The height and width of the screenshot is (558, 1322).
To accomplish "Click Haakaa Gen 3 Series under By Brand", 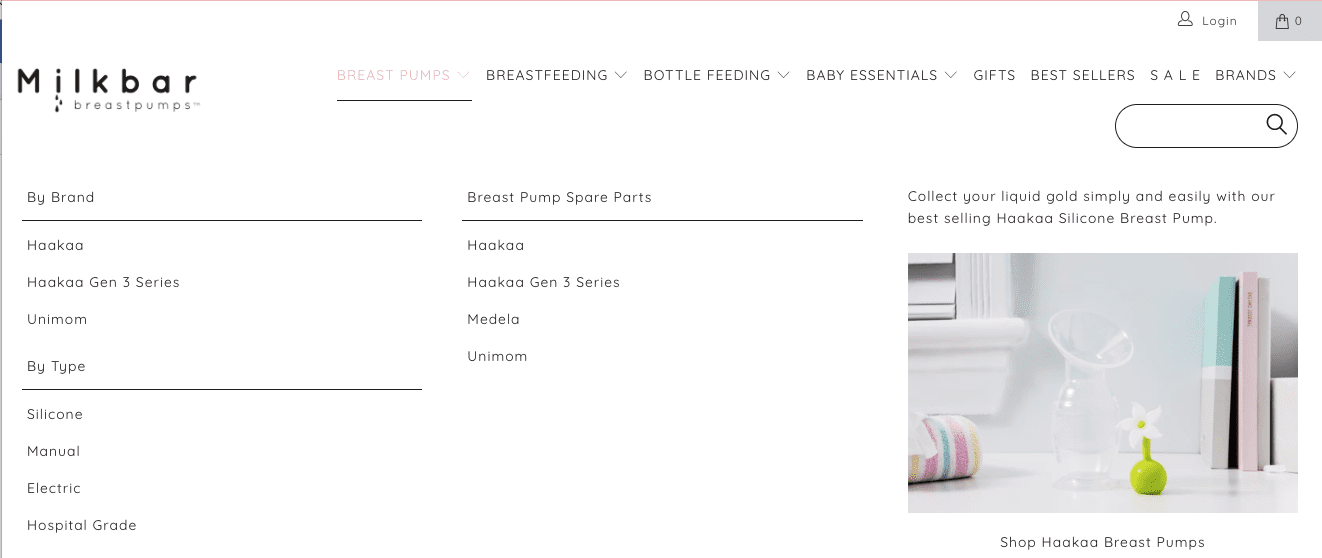I will [103, 282].
